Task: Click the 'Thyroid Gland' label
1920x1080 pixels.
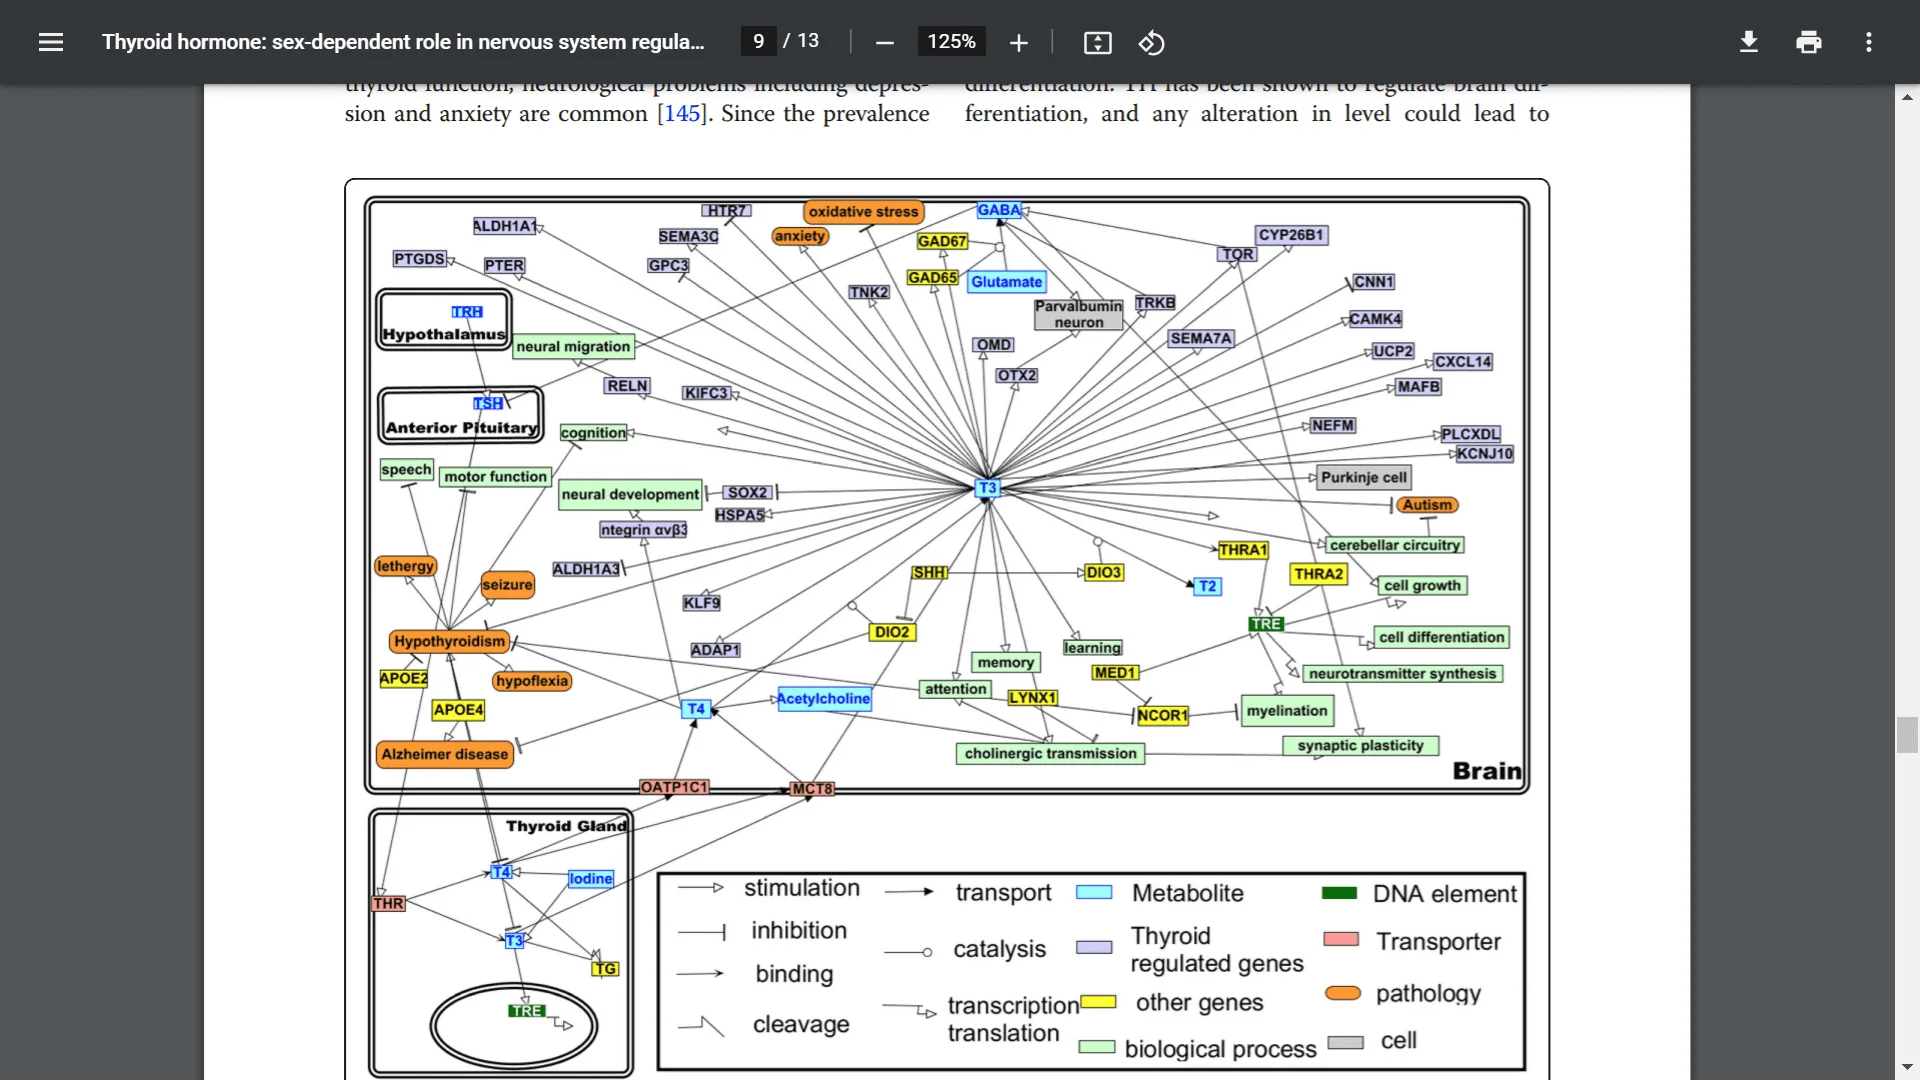Action: click(x=566, y=826)
